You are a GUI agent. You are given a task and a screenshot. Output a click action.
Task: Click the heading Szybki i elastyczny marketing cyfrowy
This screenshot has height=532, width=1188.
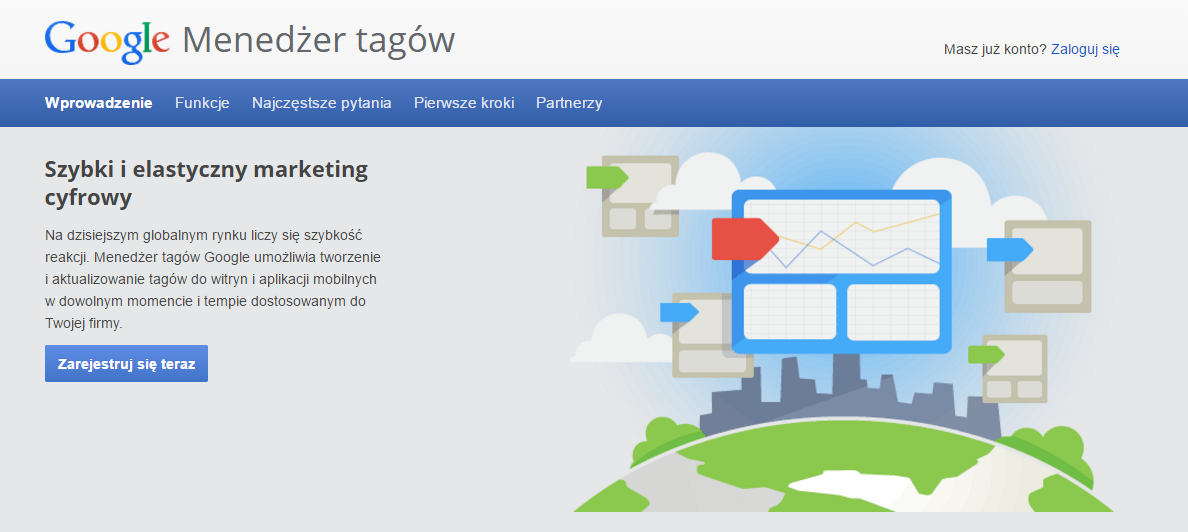pyautogui.click(x=206, y=183)
